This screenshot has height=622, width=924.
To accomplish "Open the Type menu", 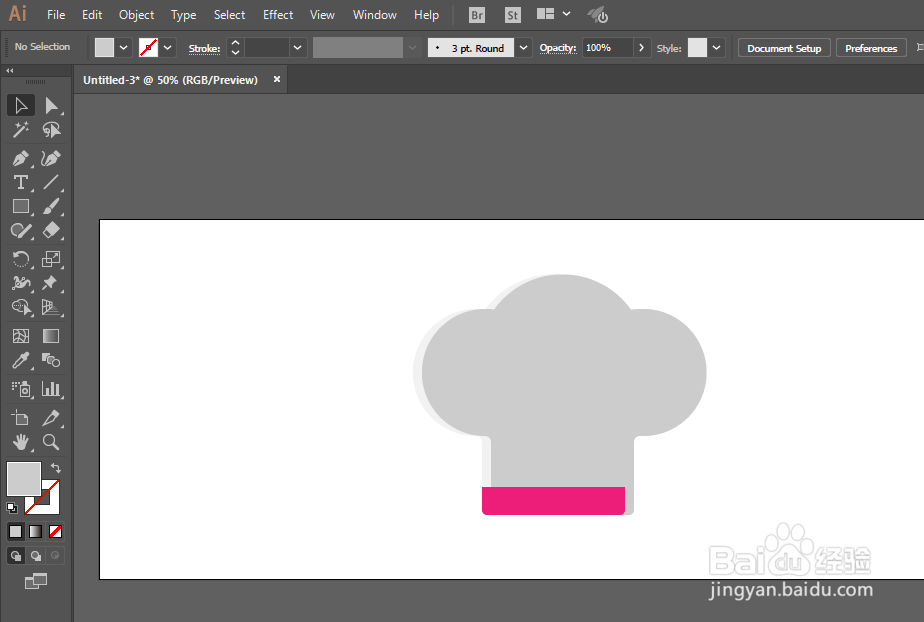I will pyautogui.click(x=183, y=15).
